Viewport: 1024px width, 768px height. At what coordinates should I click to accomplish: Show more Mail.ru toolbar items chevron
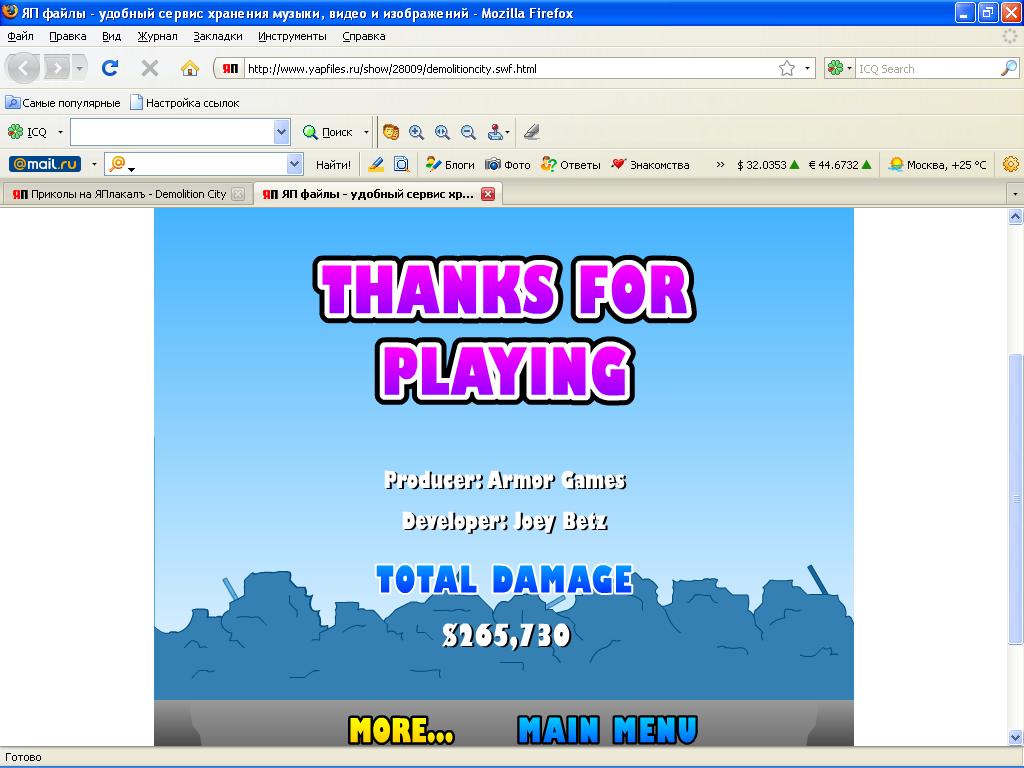(x=720, y=165)
